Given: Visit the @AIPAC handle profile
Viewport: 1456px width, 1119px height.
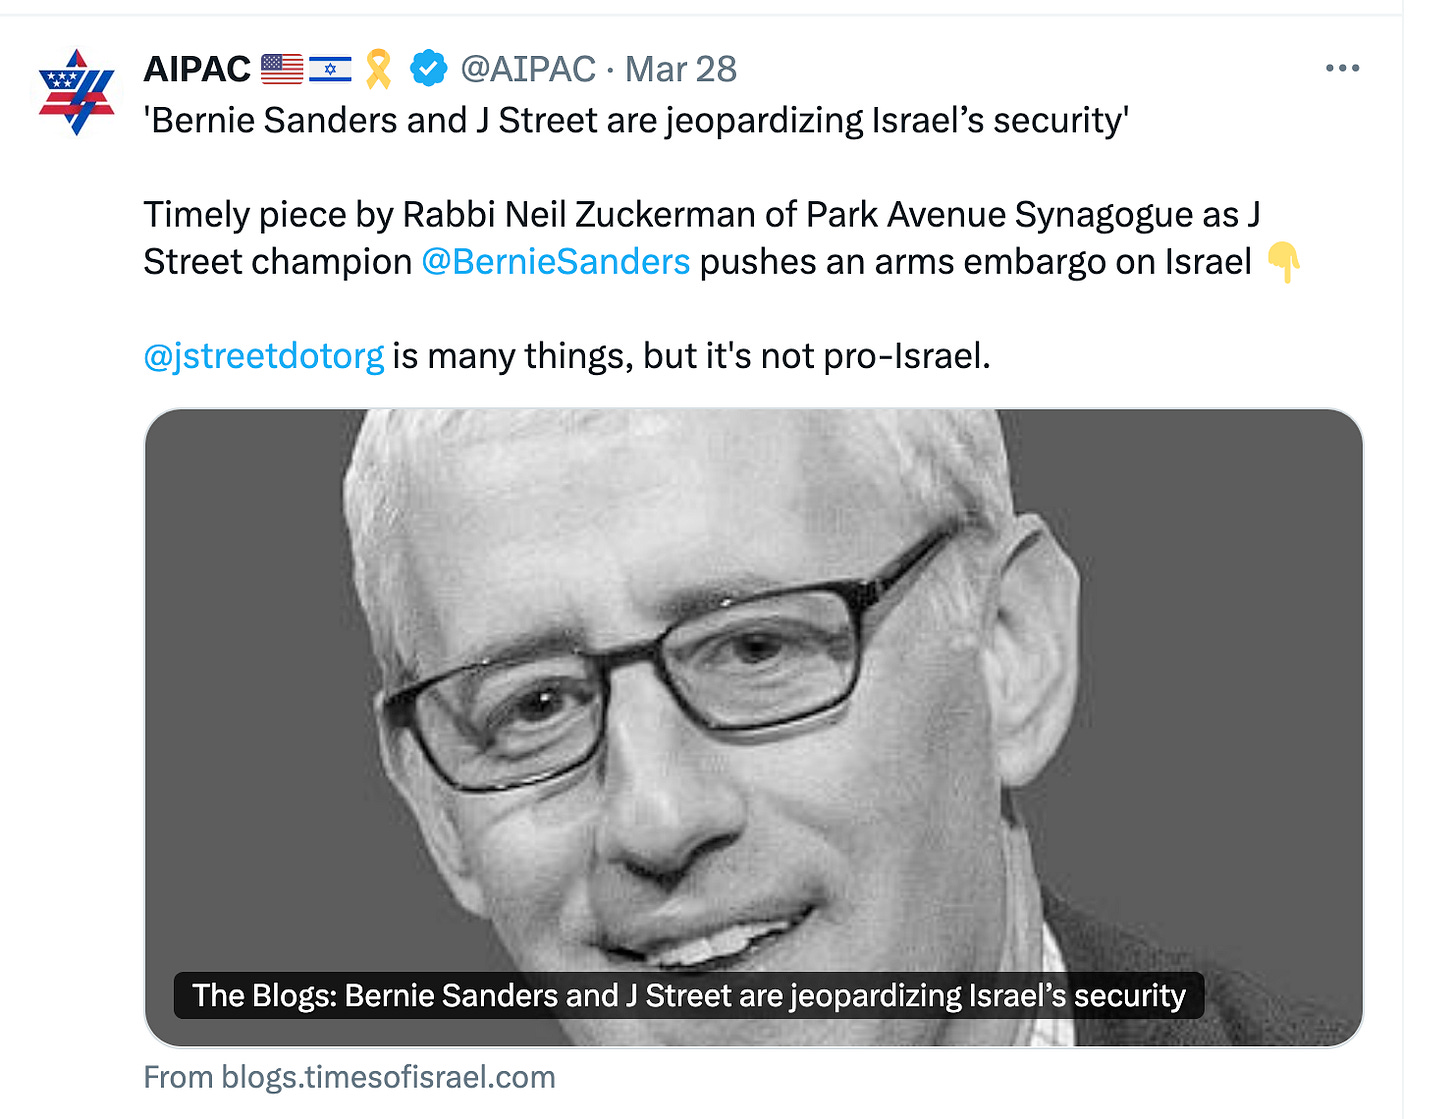Looking at the screenshot, I should (528, 69).
